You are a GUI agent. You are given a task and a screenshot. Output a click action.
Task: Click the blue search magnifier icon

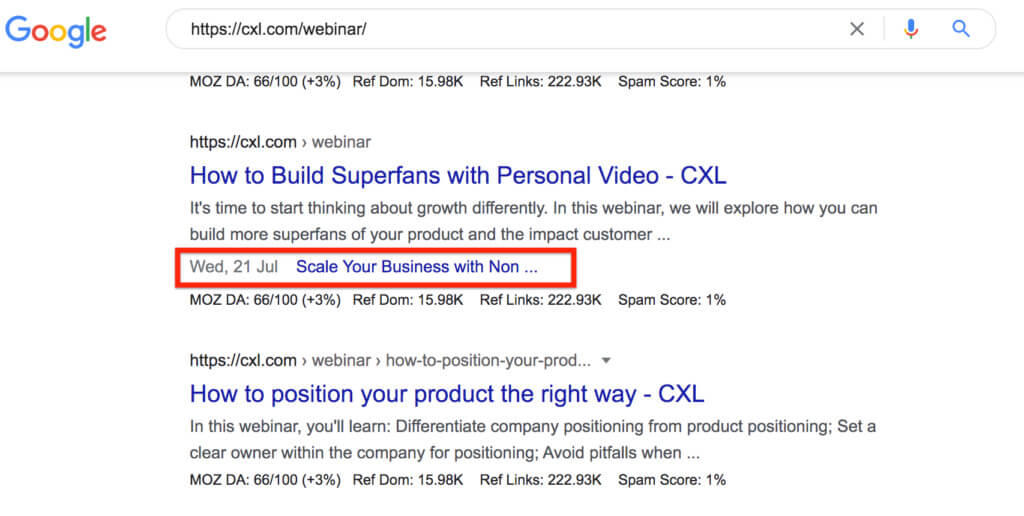[x=961, y=29]
